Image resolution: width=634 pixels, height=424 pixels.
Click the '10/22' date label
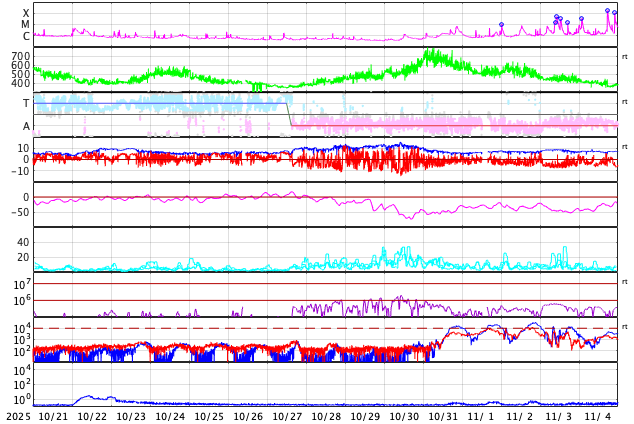92,417
